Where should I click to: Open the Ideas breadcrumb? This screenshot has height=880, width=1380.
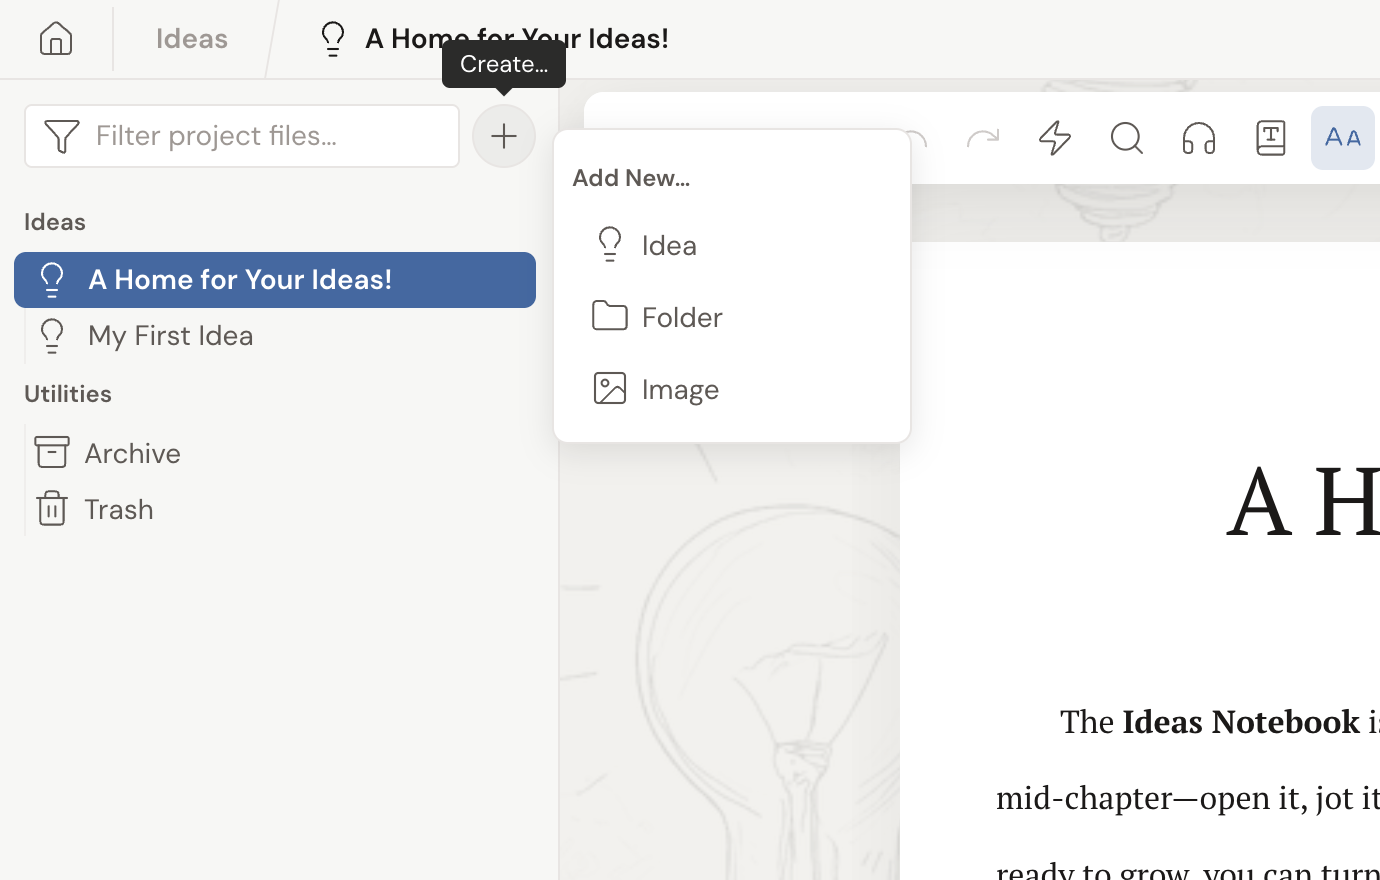tap(192, 39)
